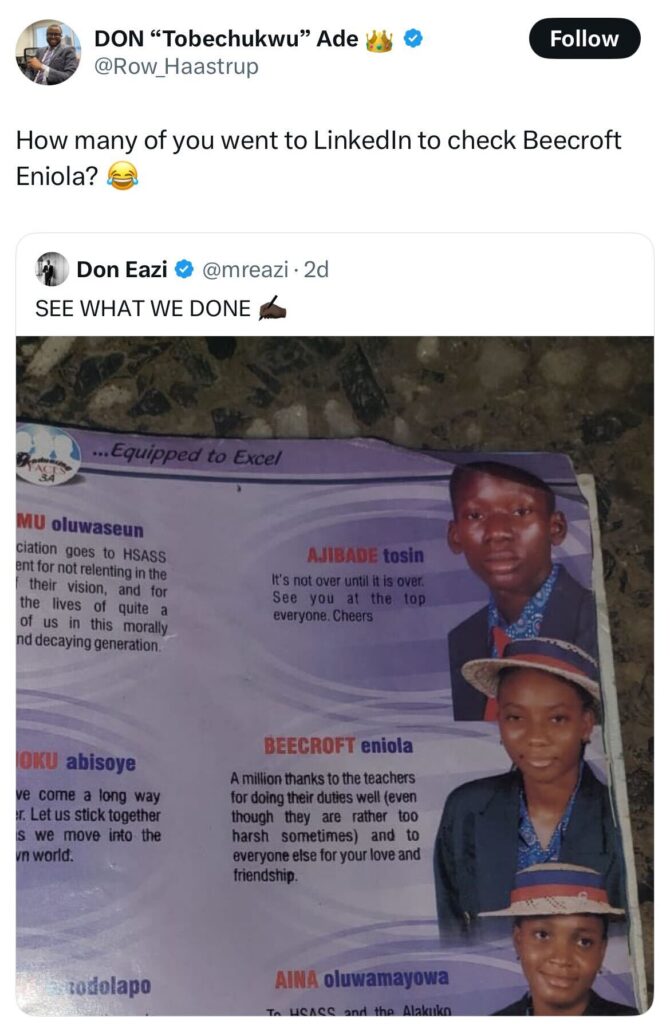Click Don Eazi's verified badge
This screenshot has width=670, height=1024.
pyautogui.click(x=185, y=268)
